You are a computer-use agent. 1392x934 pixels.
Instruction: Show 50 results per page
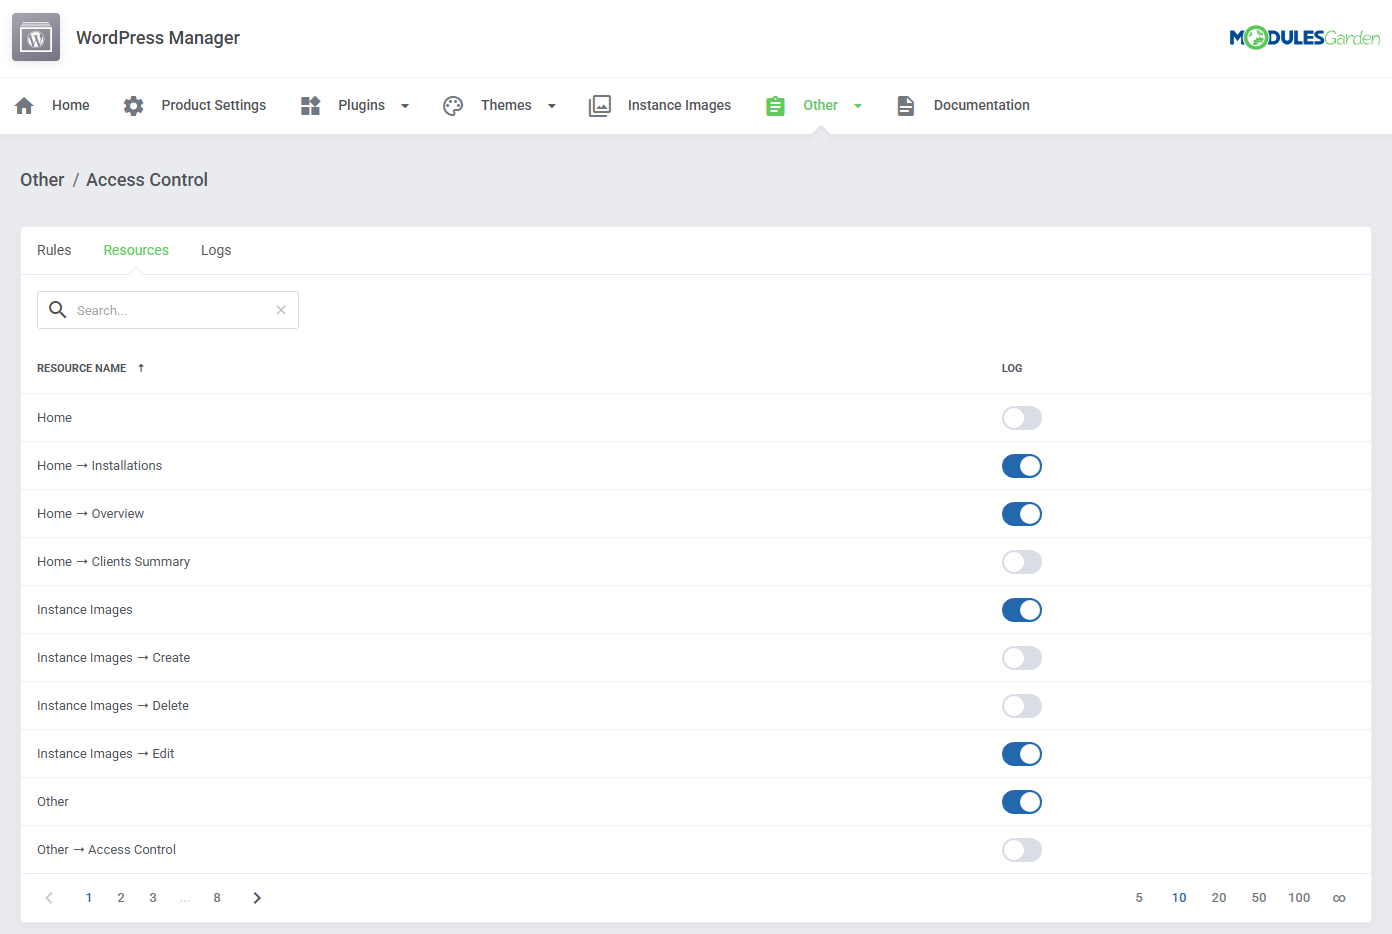pyautogui.click(x=1259, y=897)
